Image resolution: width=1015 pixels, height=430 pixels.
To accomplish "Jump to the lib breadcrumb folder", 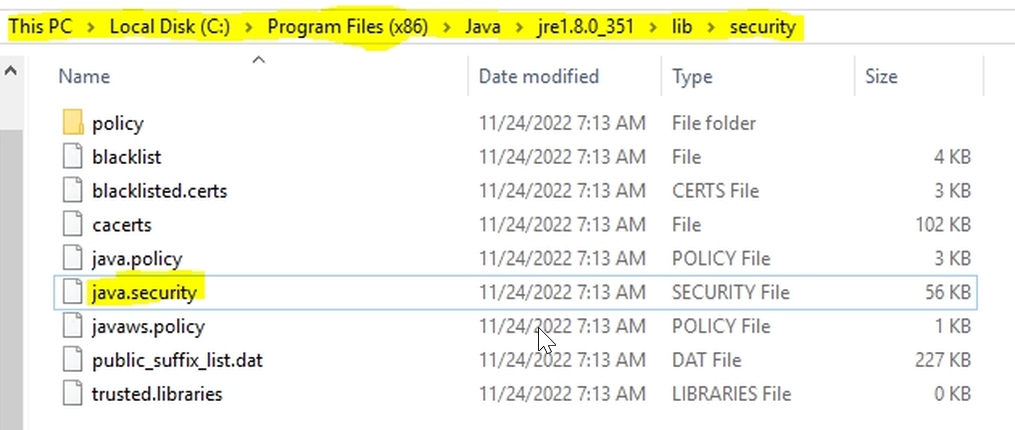I will (680, 27).
